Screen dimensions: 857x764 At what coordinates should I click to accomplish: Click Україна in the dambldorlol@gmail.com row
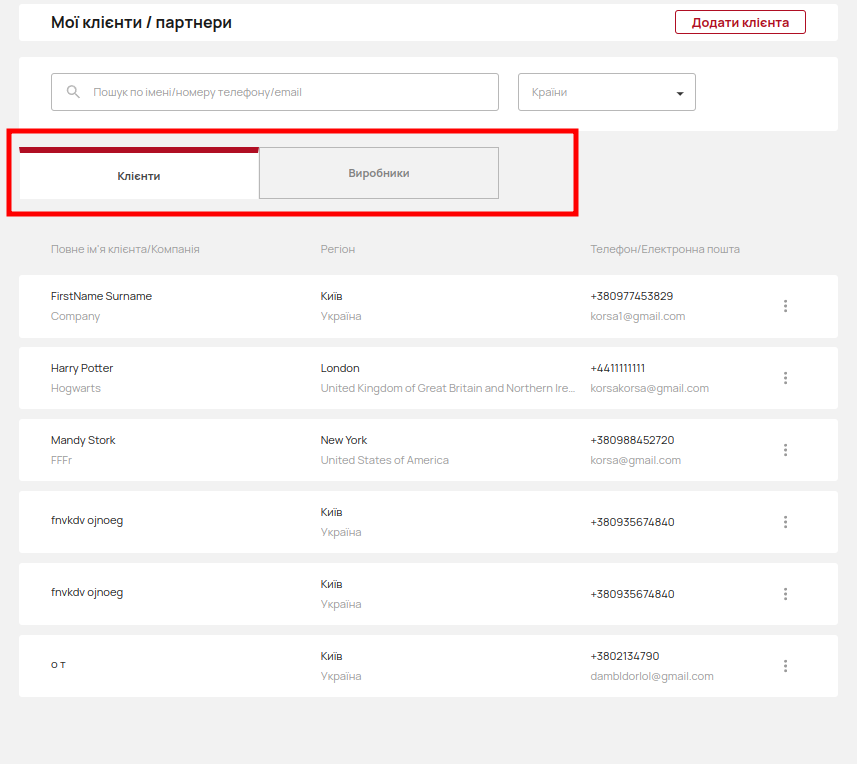pyautogui.click(x=341, y=677)
